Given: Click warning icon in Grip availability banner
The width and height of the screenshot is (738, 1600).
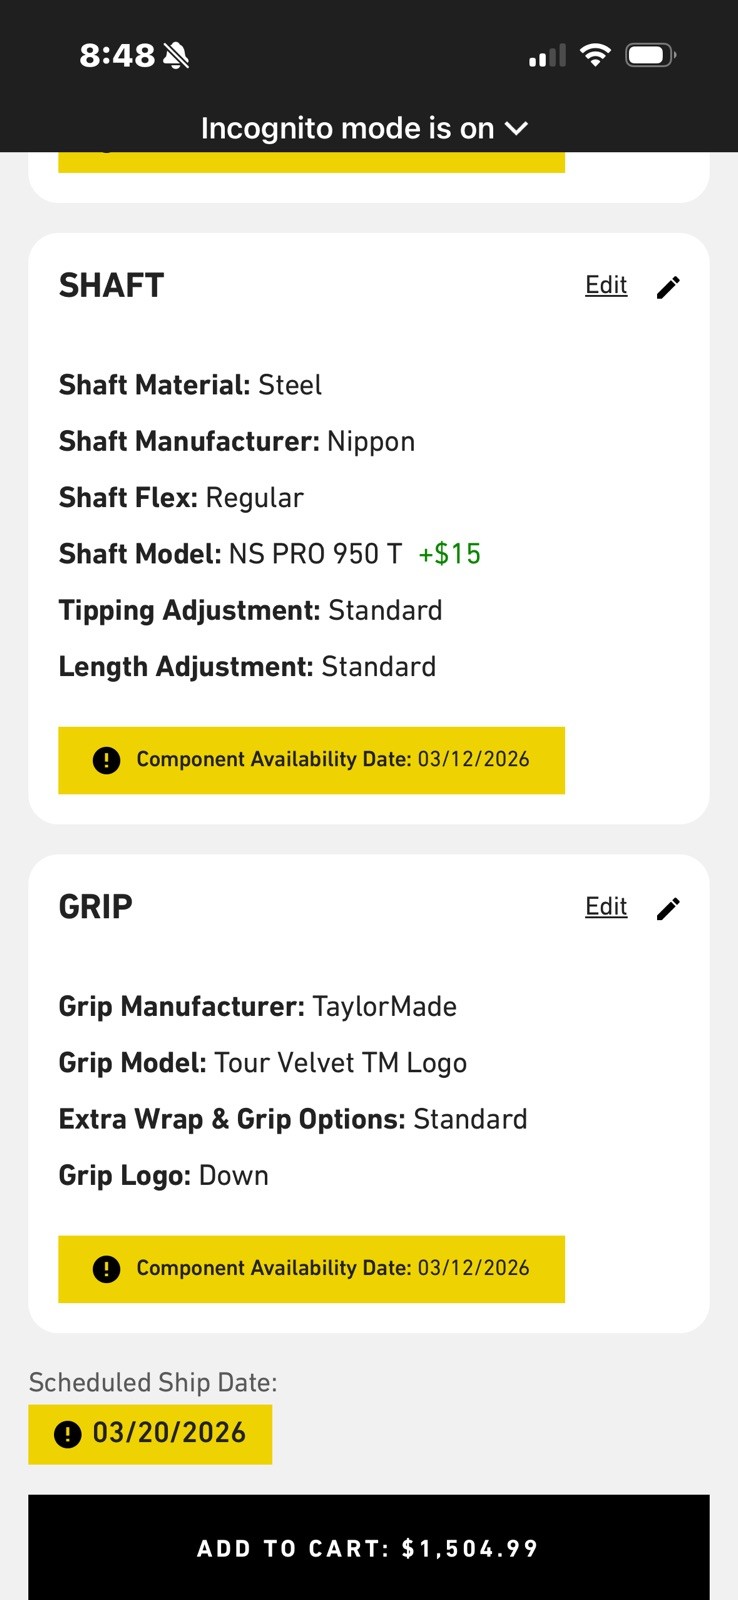Looking at the screenshot, I should [x=106, y=1269].
